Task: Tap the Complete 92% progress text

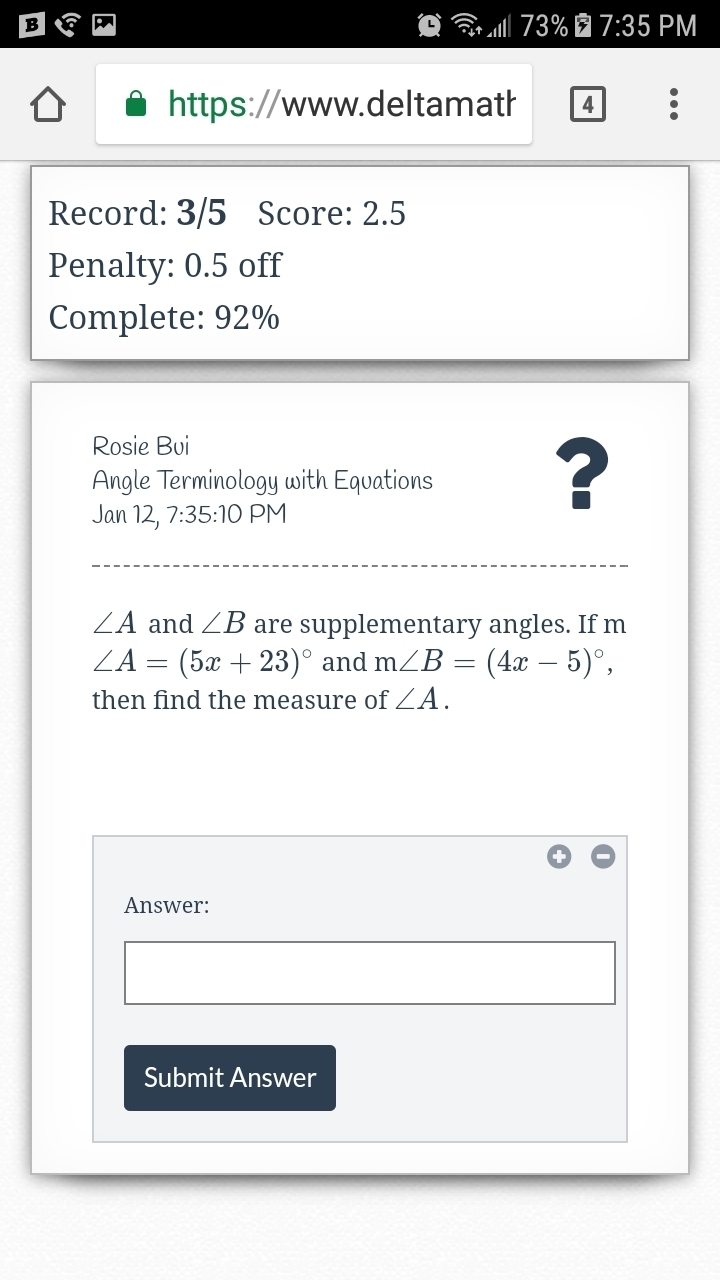Action: coord(164,317)
